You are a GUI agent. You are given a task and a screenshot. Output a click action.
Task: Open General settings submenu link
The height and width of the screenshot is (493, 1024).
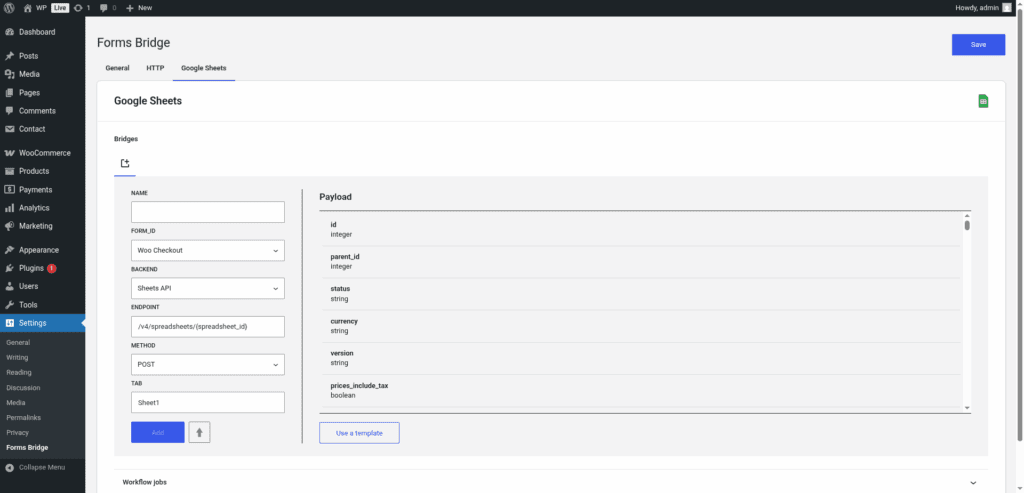[x=18, y=342]
